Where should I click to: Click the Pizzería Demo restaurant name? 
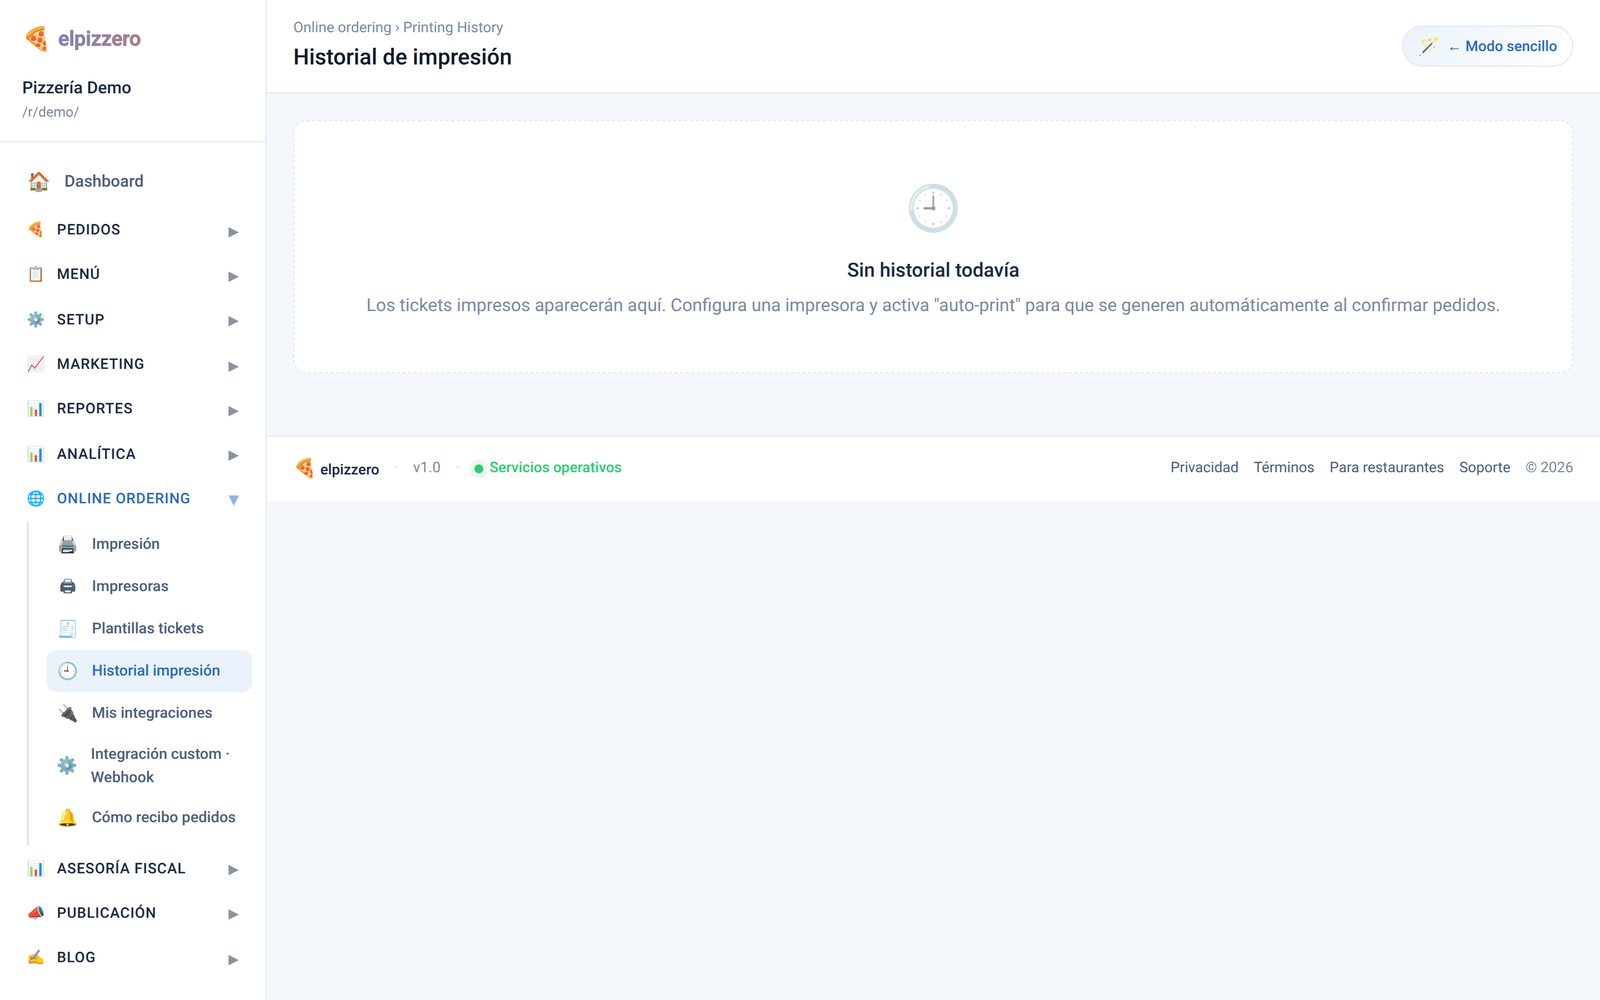click(x=76, y=88)
